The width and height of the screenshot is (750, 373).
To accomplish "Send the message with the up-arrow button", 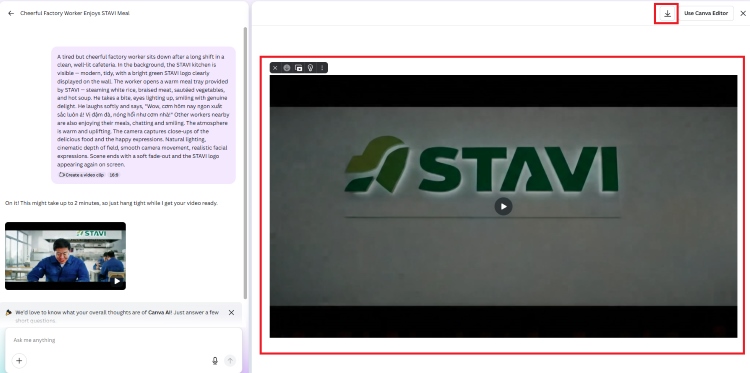I will pyautogui.click(x=230, y=361).
